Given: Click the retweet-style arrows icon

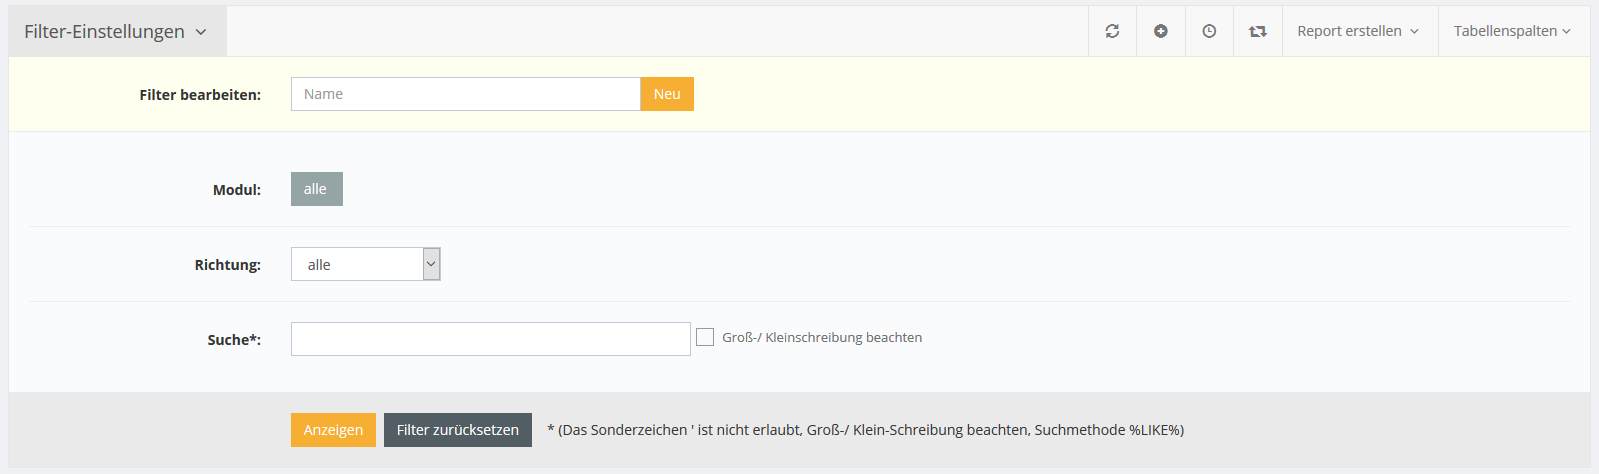Looking at the screenshot, I should [1258, 31].
